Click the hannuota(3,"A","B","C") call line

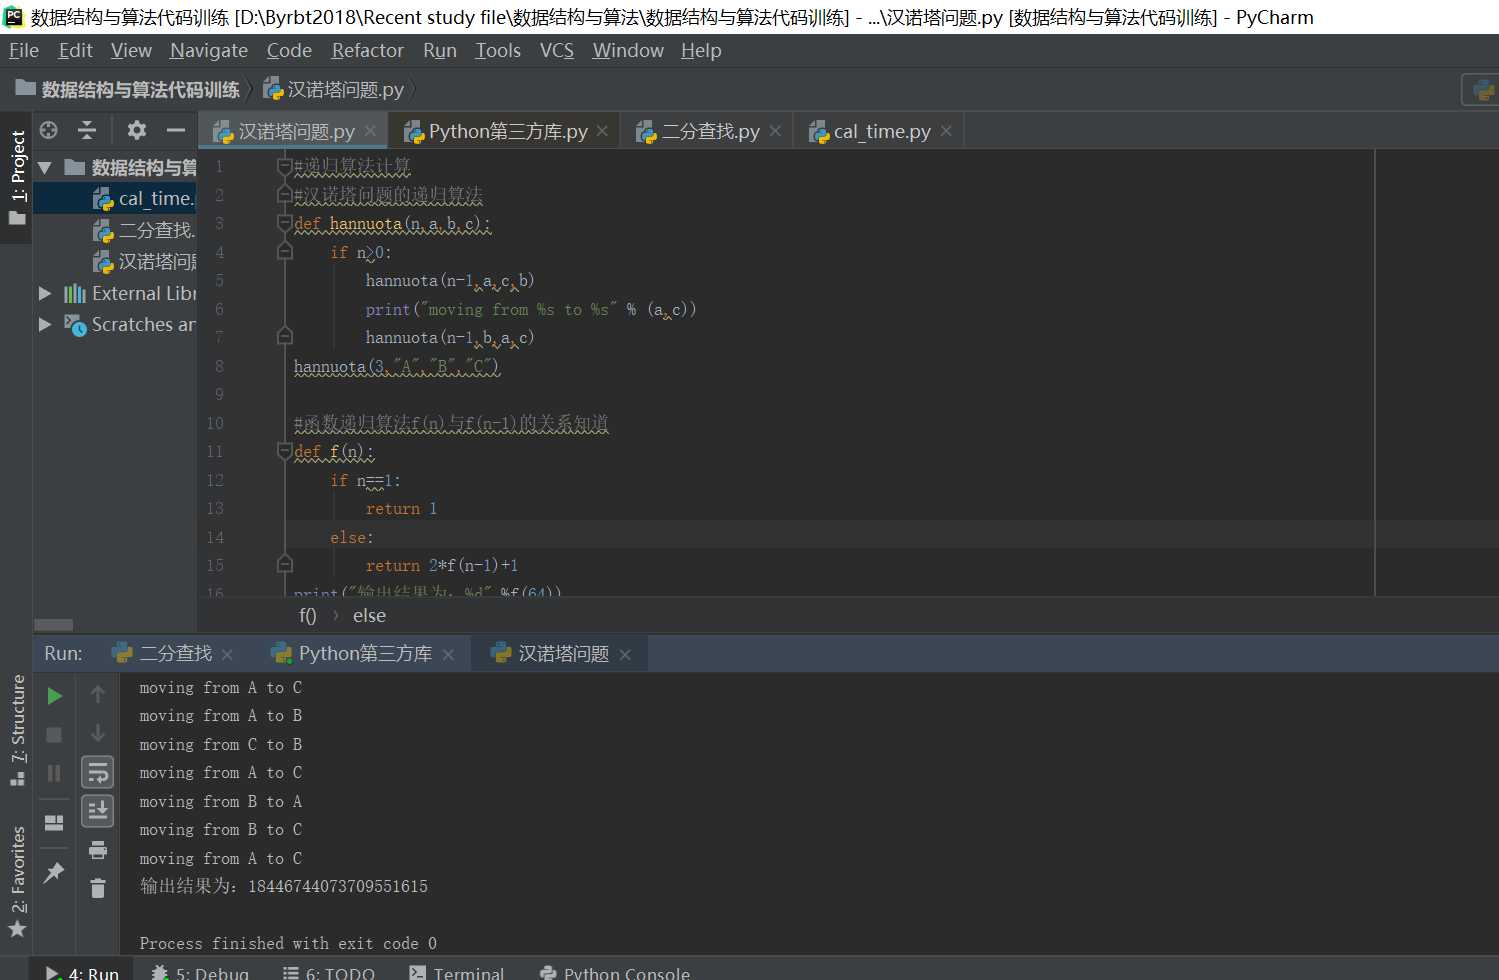pos(396,367)
